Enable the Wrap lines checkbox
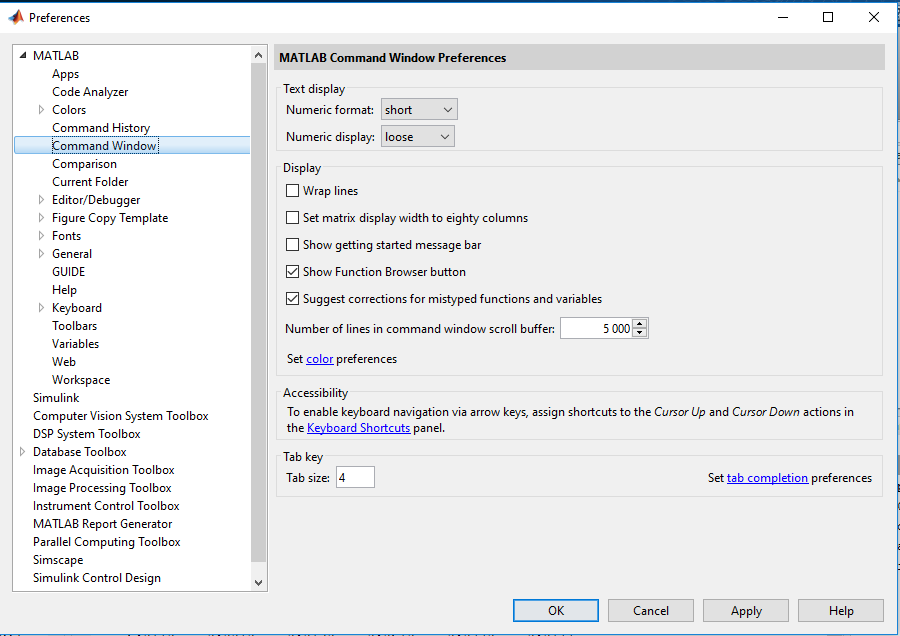Viewport: 900px width, 636px height. [293, 191]
